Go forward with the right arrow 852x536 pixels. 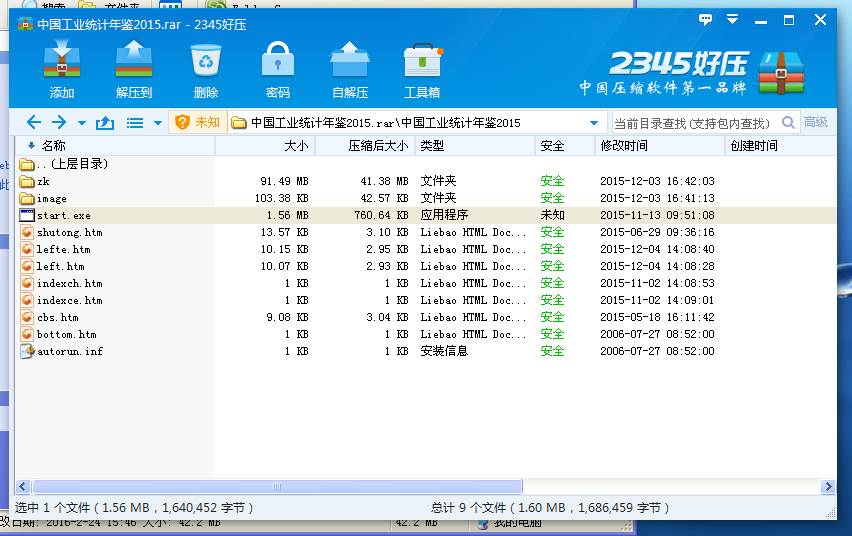(x=59, y=122)
